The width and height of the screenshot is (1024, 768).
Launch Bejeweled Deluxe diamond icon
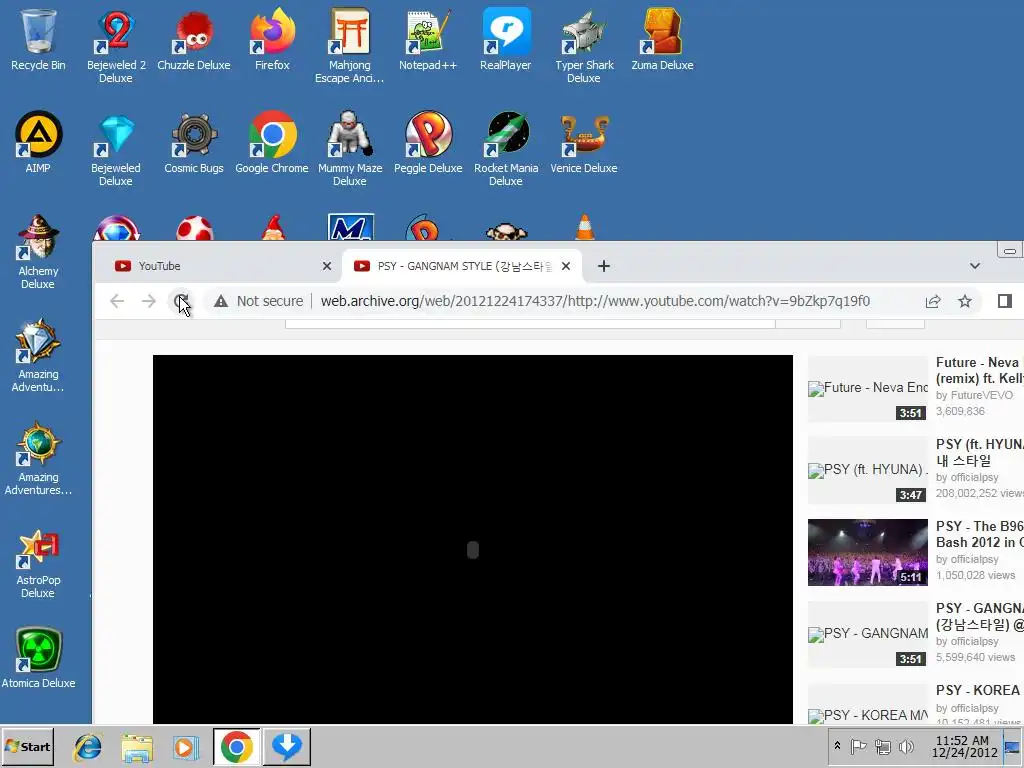pyautogui.click(x=116, y=148)
